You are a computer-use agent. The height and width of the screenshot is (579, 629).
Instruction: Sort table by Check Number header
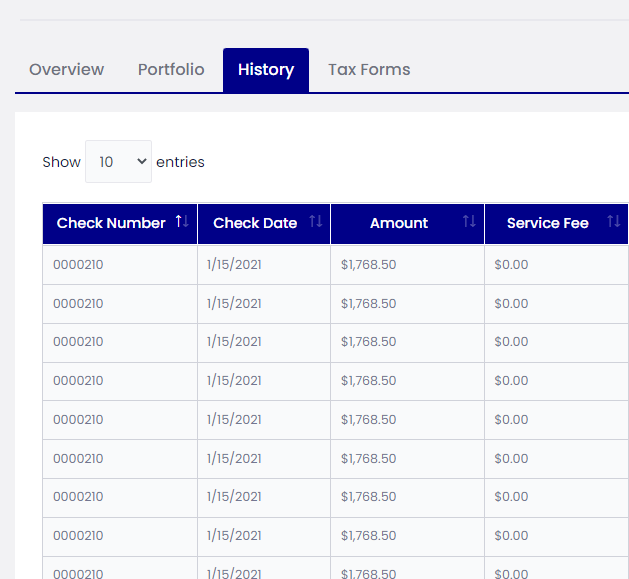point(111,223)
